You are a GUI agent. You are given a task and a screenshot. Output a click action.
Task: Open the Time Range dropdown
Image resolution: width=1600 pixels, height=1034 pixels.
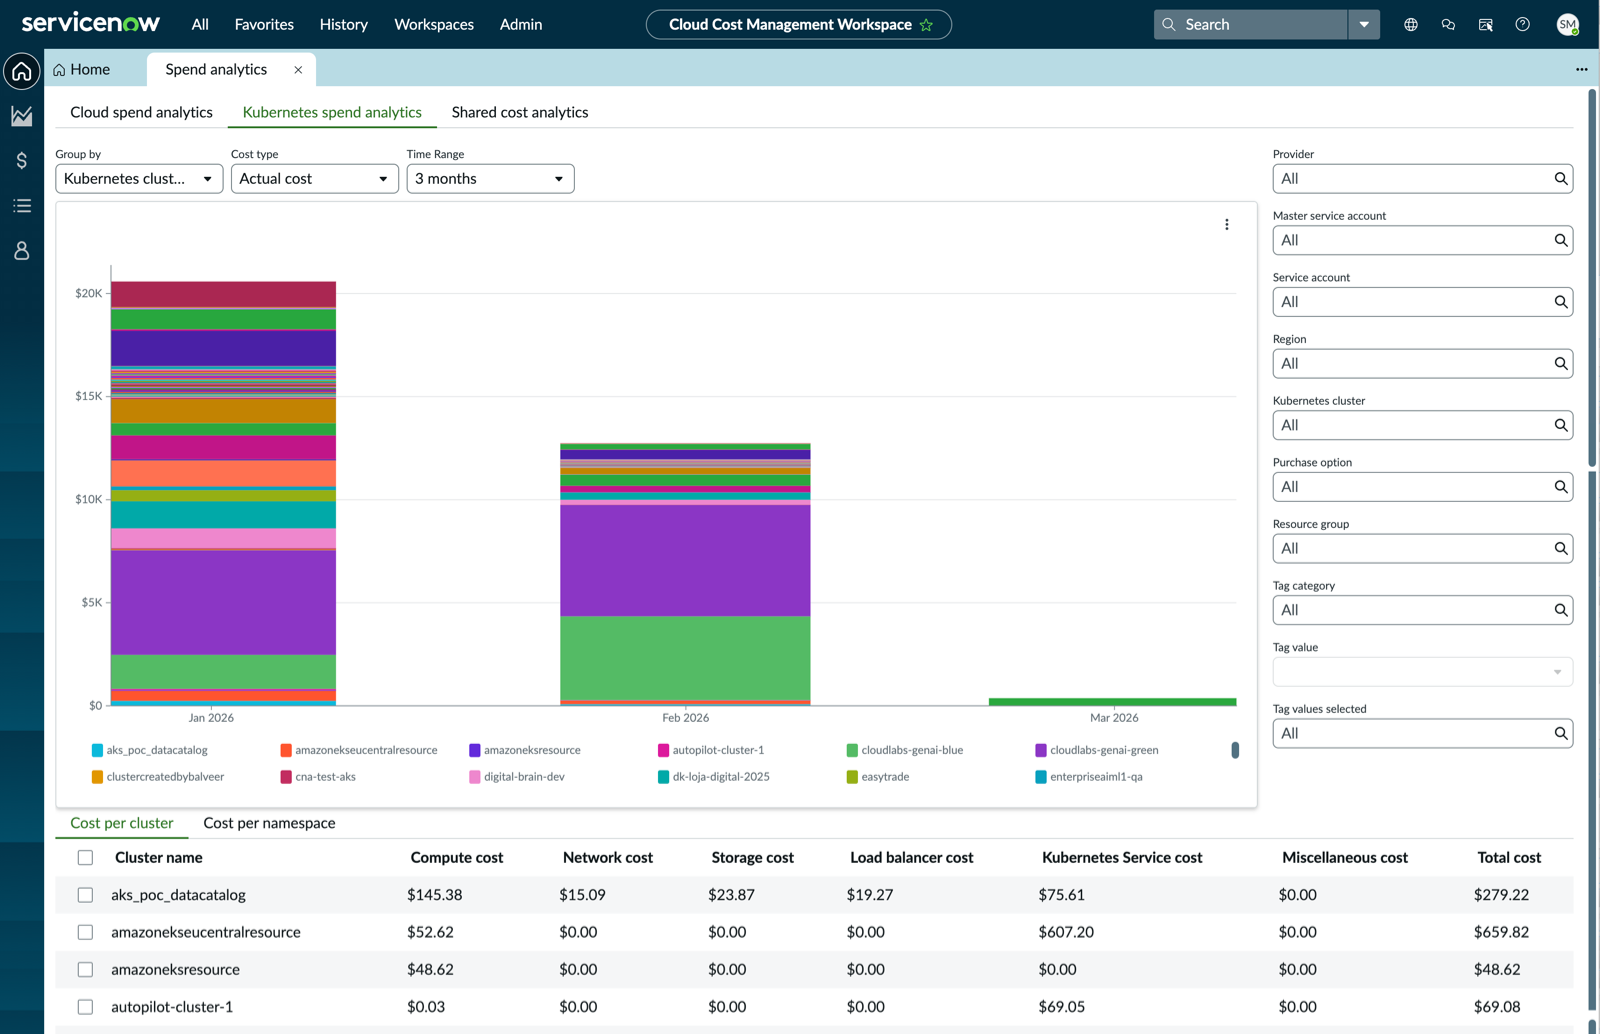[490, 179]
